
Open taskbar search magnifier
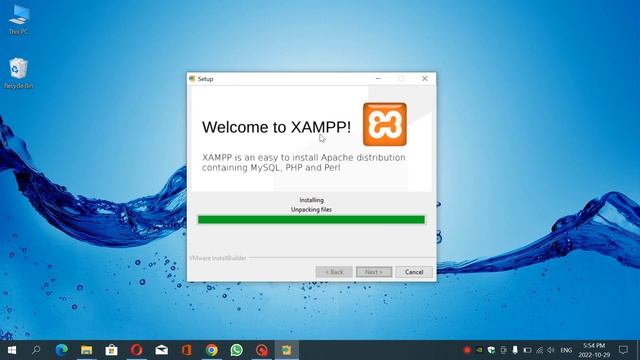click(x=36, y=350)
